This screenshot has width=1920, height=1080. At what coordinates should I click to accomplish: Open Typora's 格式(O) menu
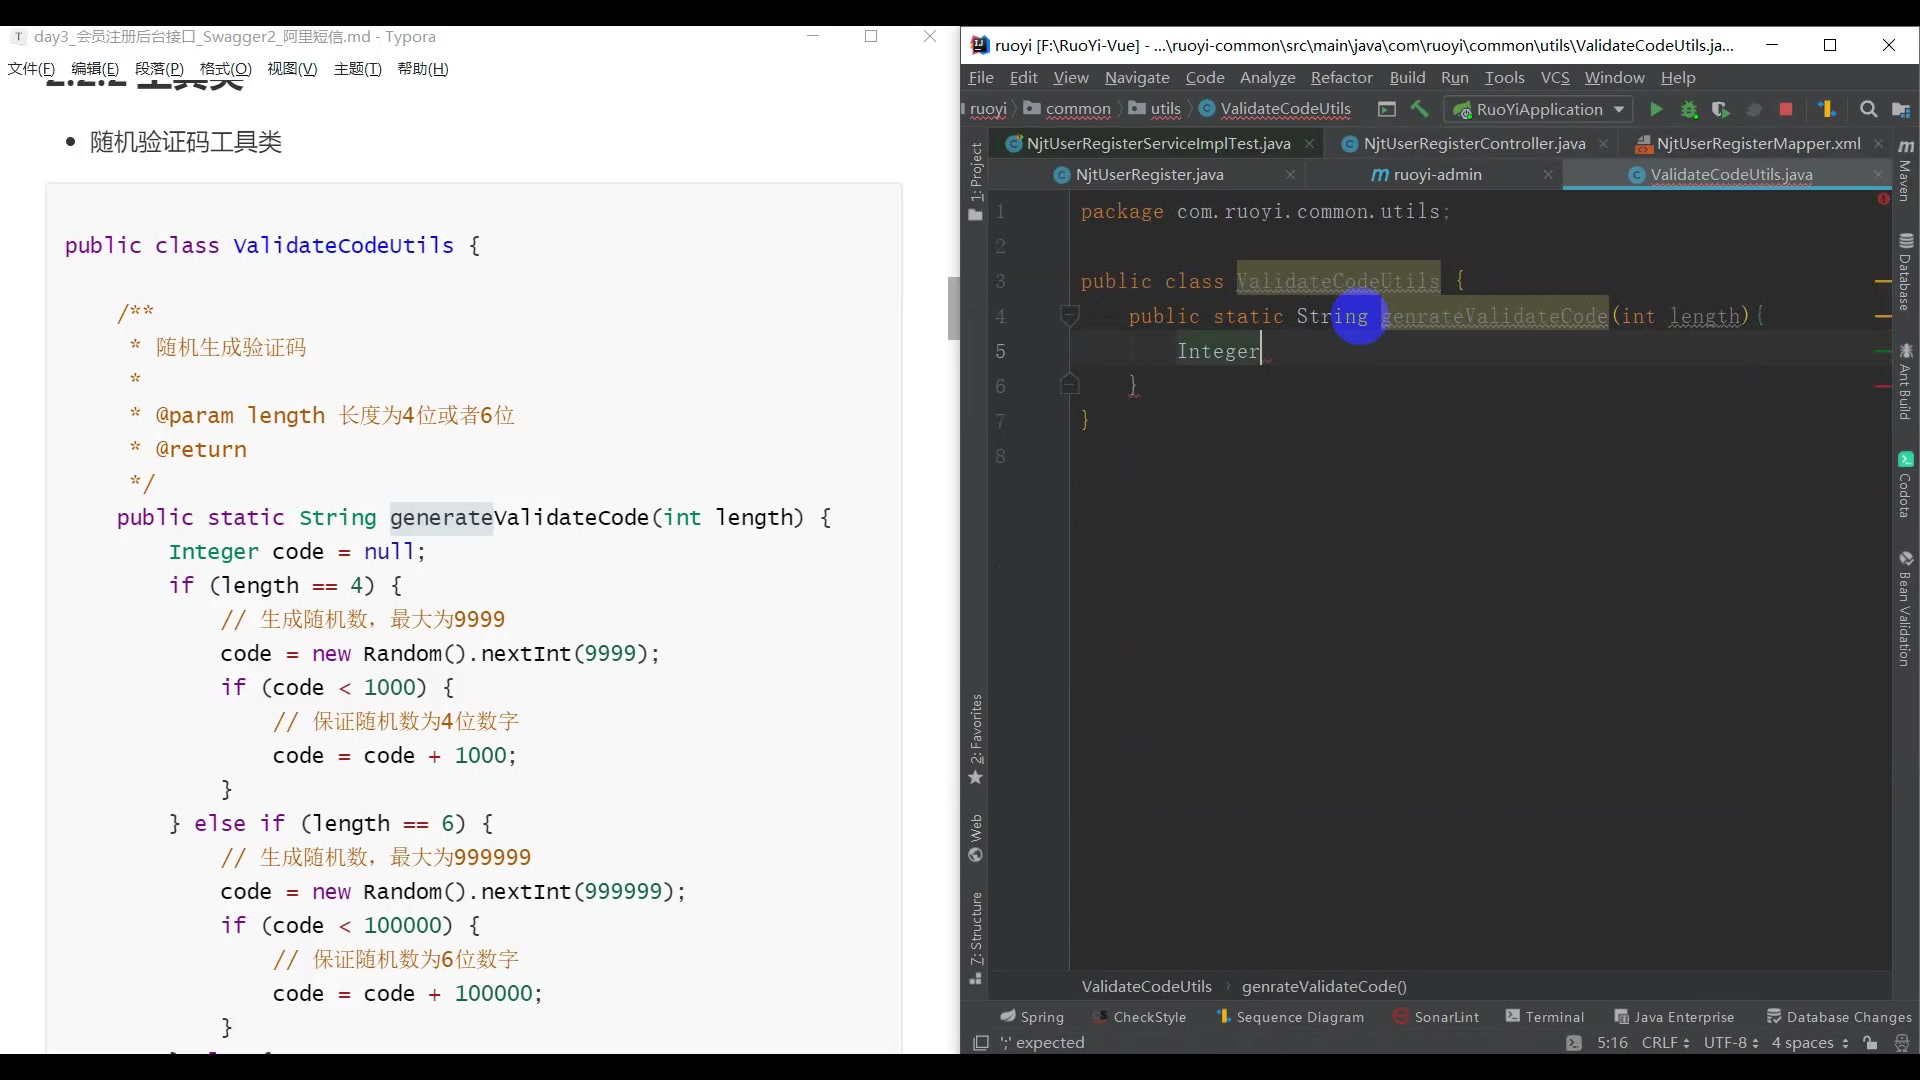[x=226, y=69]
